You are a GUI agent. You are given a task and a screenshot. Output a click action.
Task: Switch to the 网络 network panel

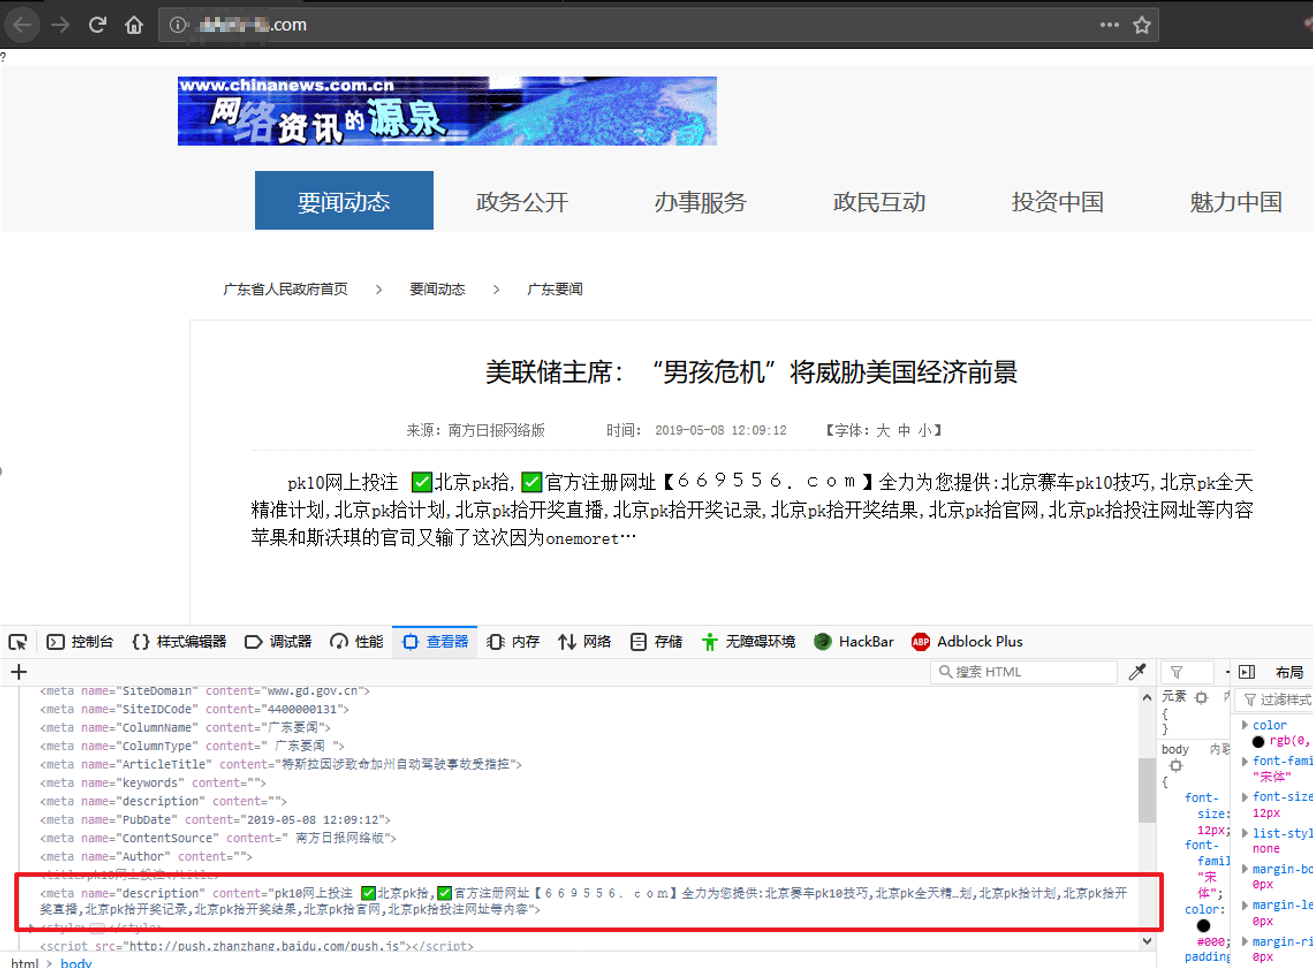pyautogui.click(x=585, y=642)
